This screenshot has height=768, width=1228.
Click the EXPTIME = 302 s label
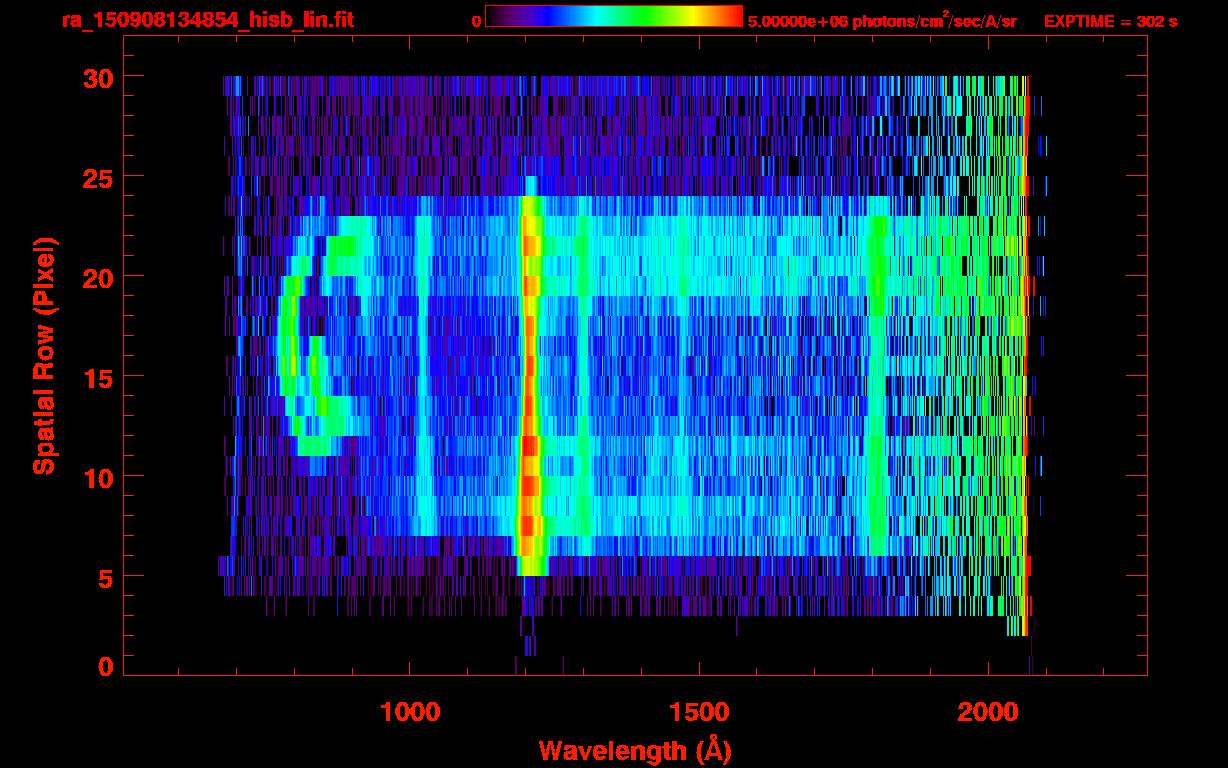pos(1110,21)
